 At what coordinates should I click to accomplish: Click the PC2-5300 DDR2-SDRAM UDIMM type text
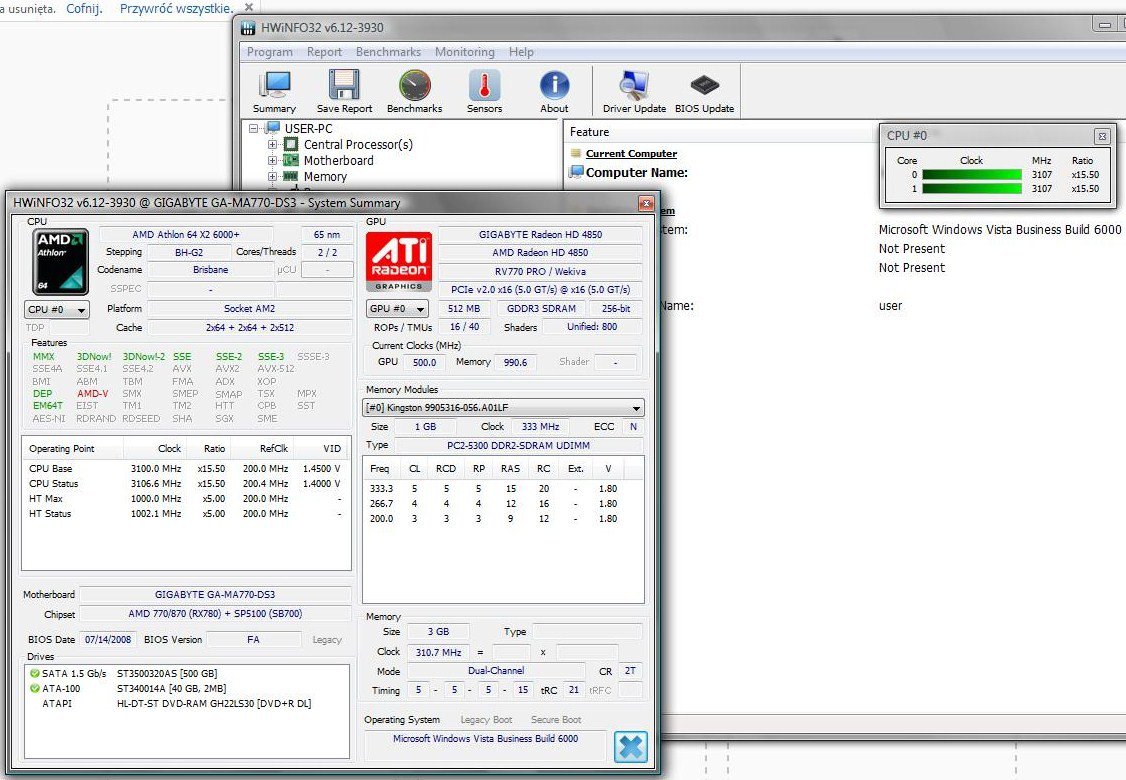pyautogui.click(x=518, y=445)
